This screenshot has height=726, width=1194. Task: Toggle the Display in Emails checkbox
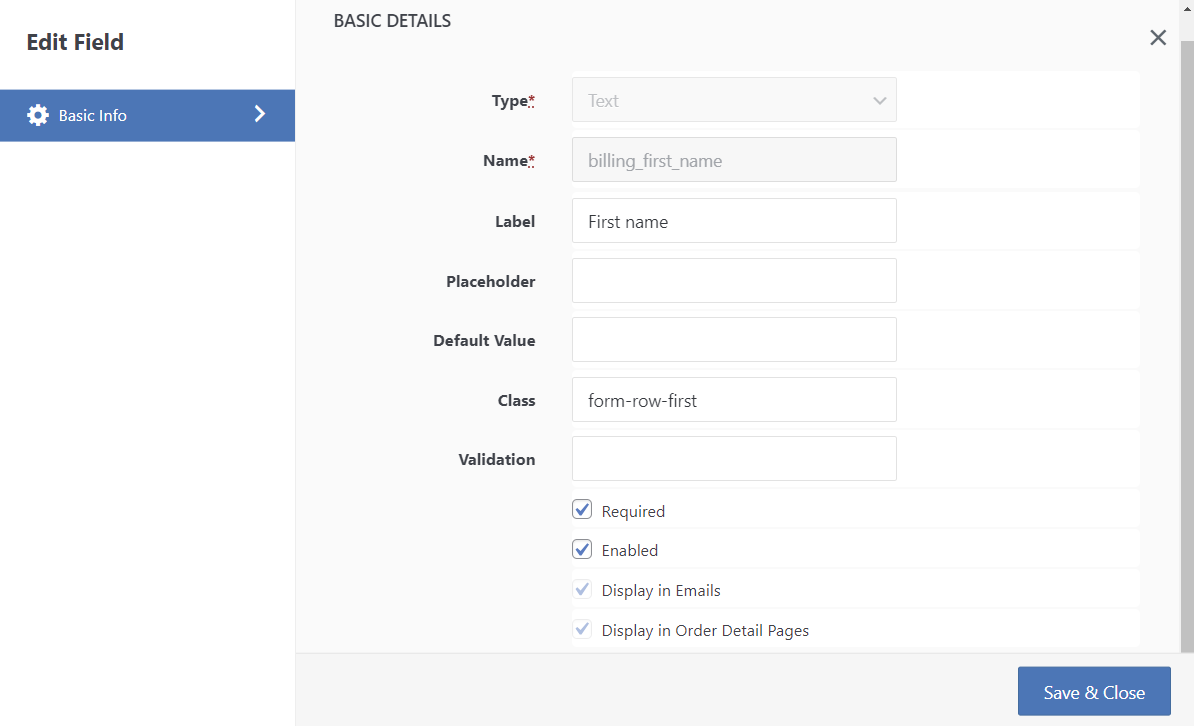click(x=582, y=589)
